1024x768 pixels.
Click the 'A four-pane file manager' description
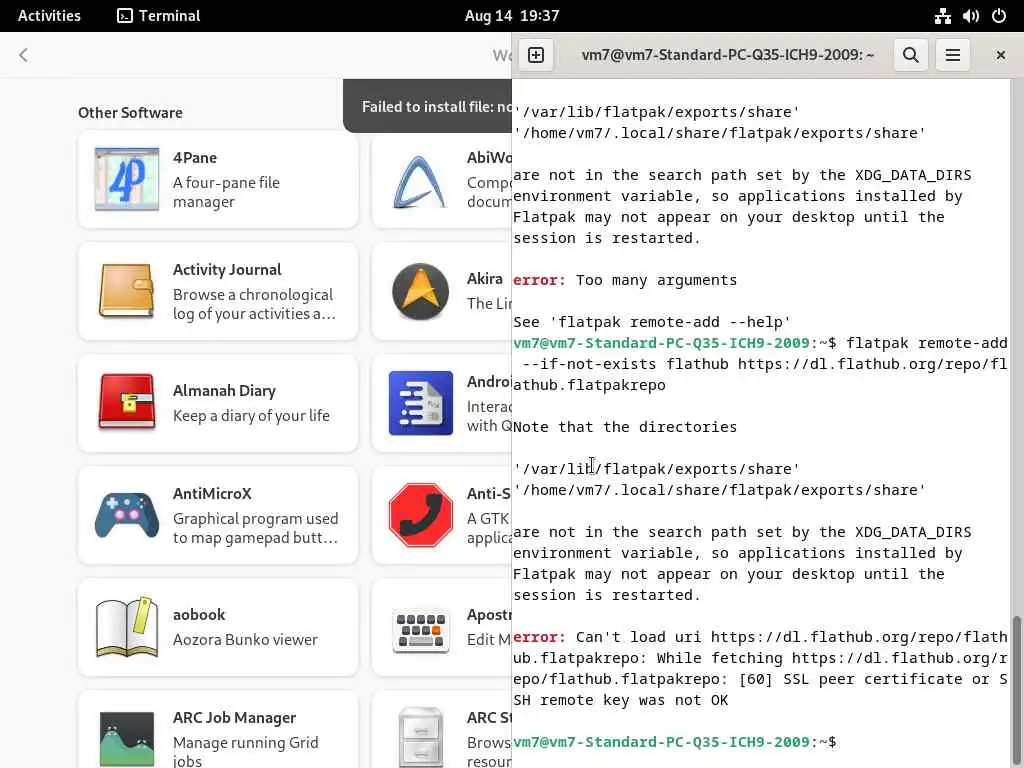[x=226, y=192]
